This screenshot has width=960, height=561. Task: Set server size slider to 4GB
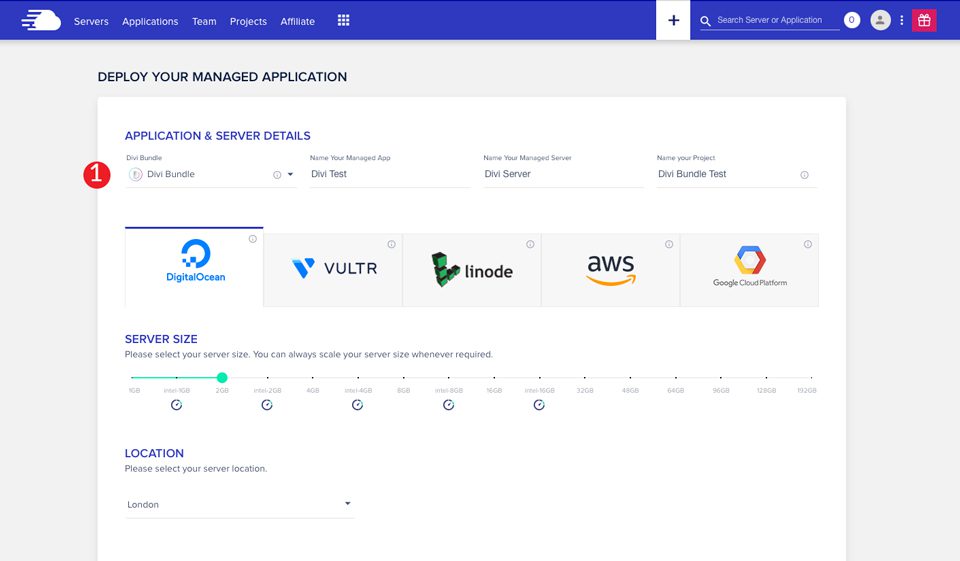click(313, 378)
